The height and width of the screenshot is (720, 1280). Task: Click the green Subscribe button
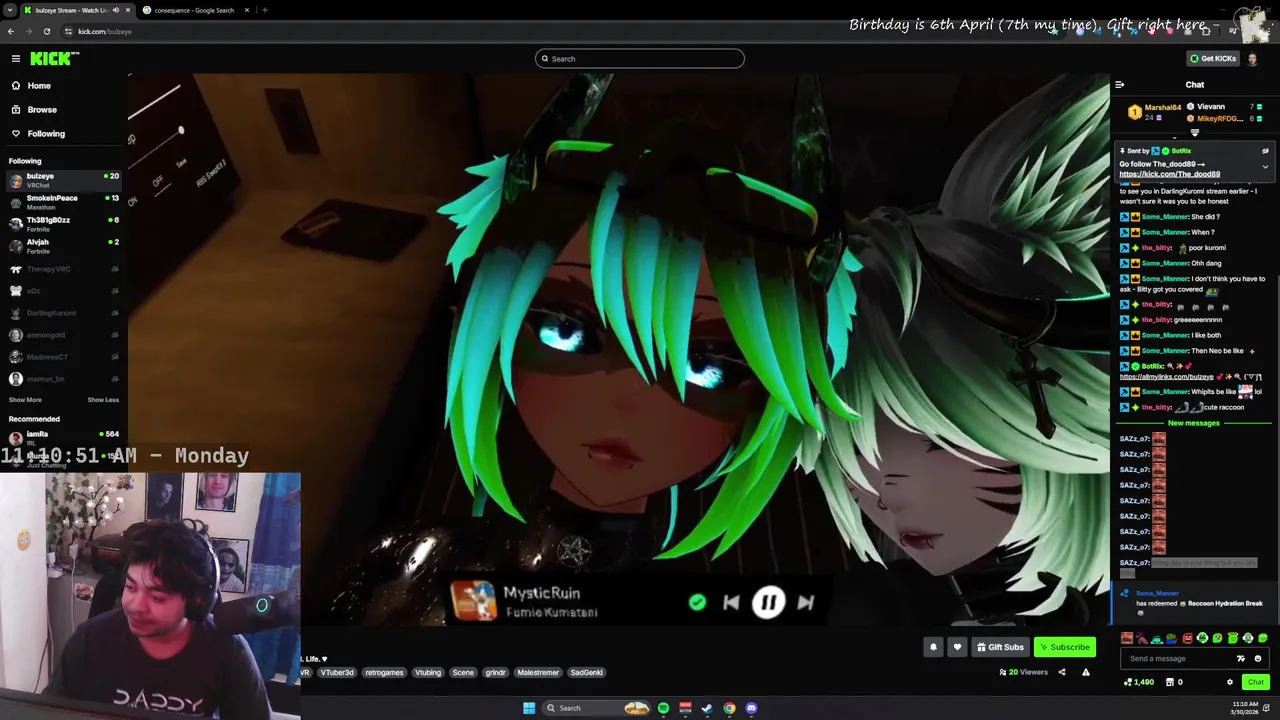[x=1064, y=647]
